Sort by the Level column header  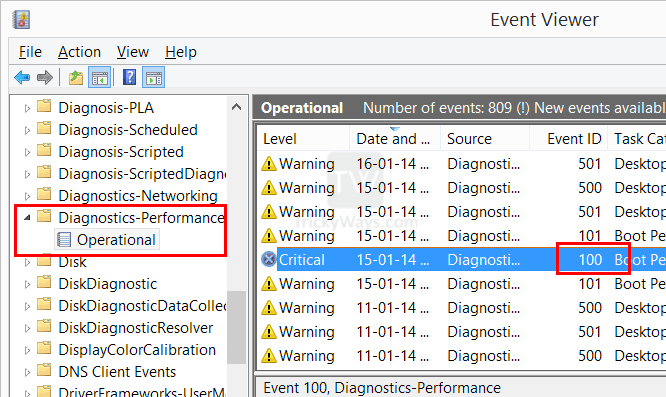303,138
